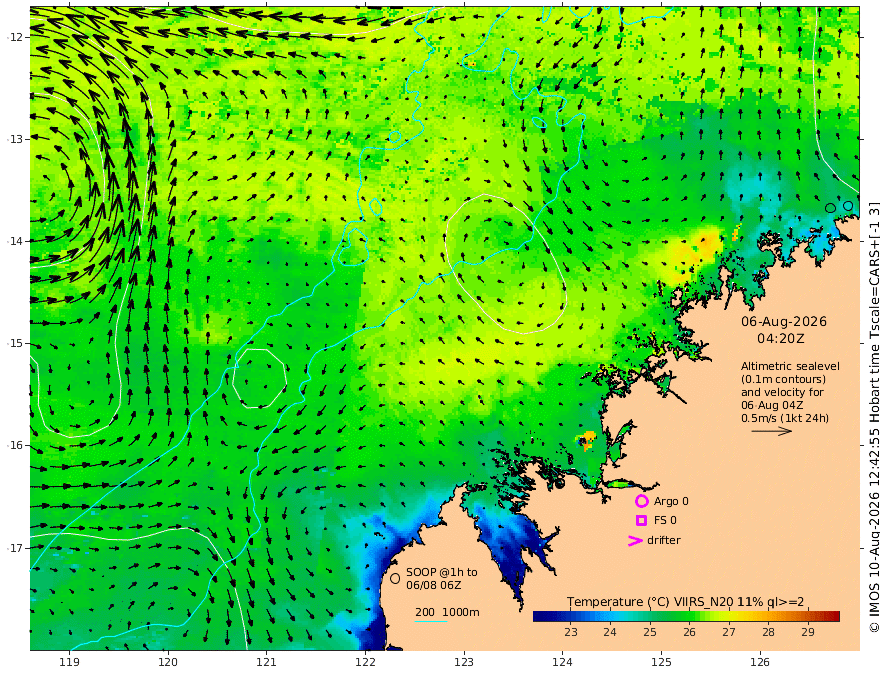880x680 pixels.
Task: Click the date text 06-Aug-2026
Action: tap(784, 321)
